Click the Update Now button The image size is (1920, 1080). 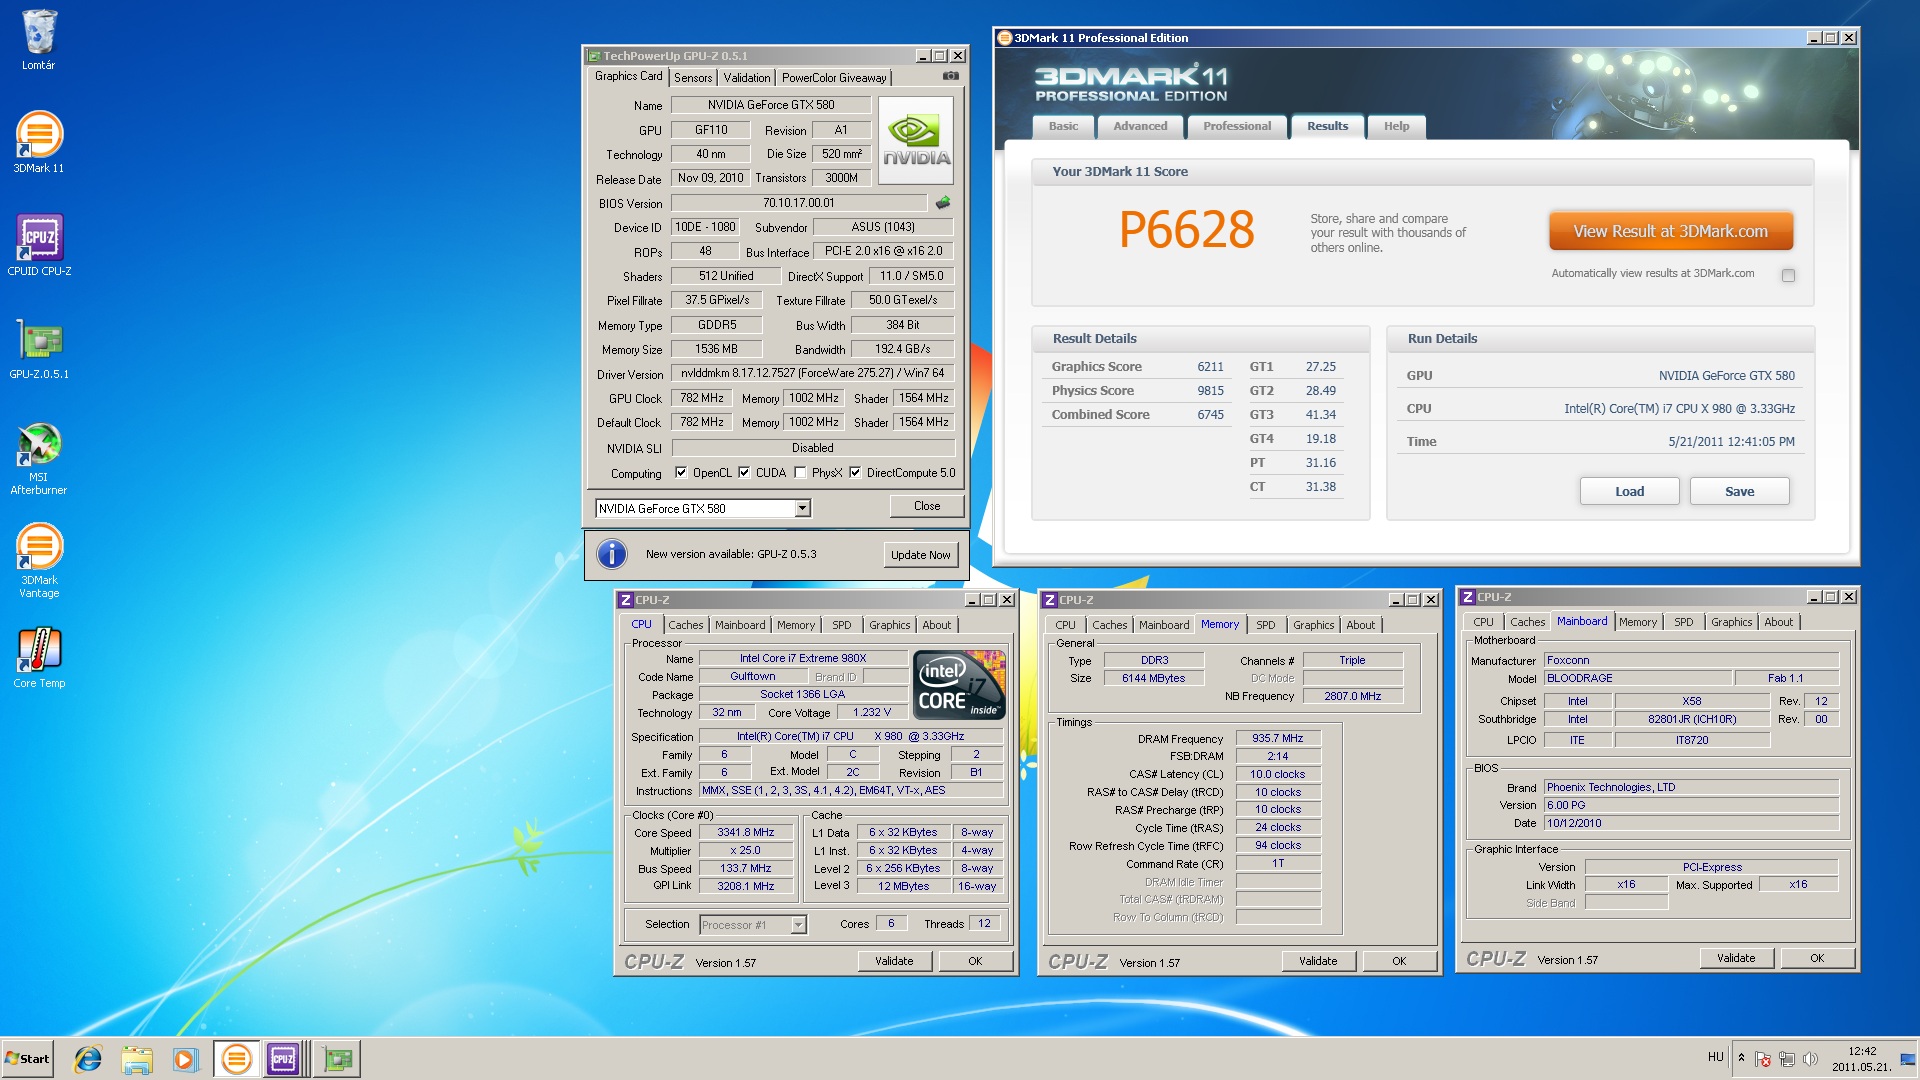pyautogui.click(x=920, y=555)
